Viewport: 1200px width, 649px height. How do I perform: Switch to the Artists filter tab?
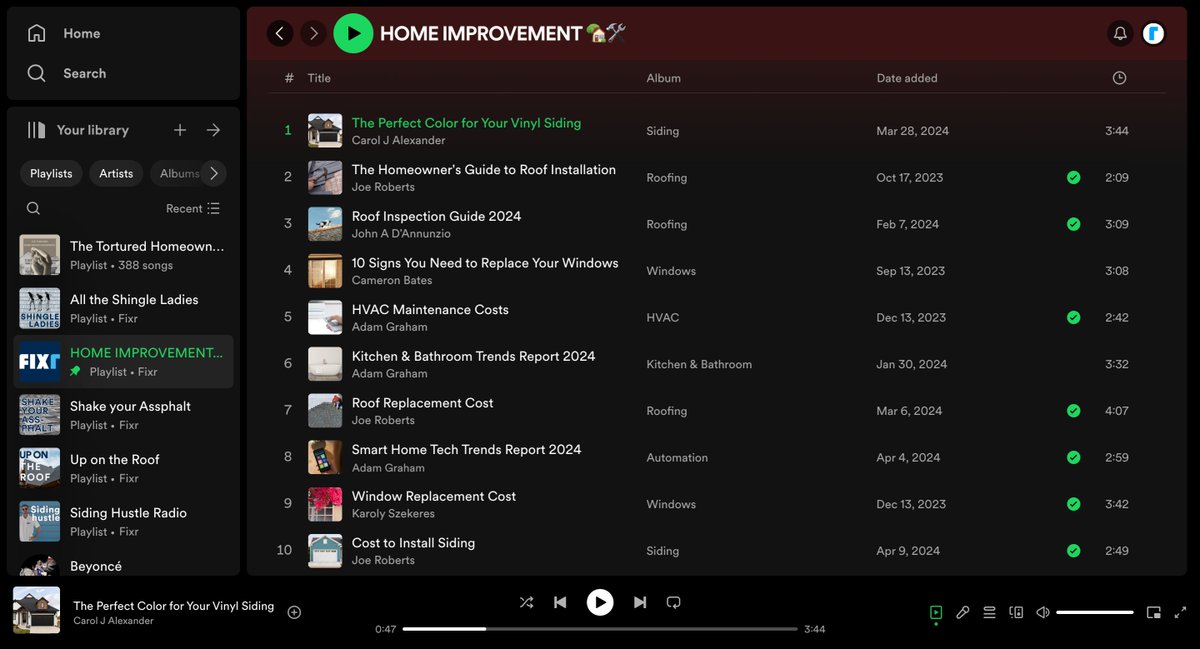[x=115, y=173]
